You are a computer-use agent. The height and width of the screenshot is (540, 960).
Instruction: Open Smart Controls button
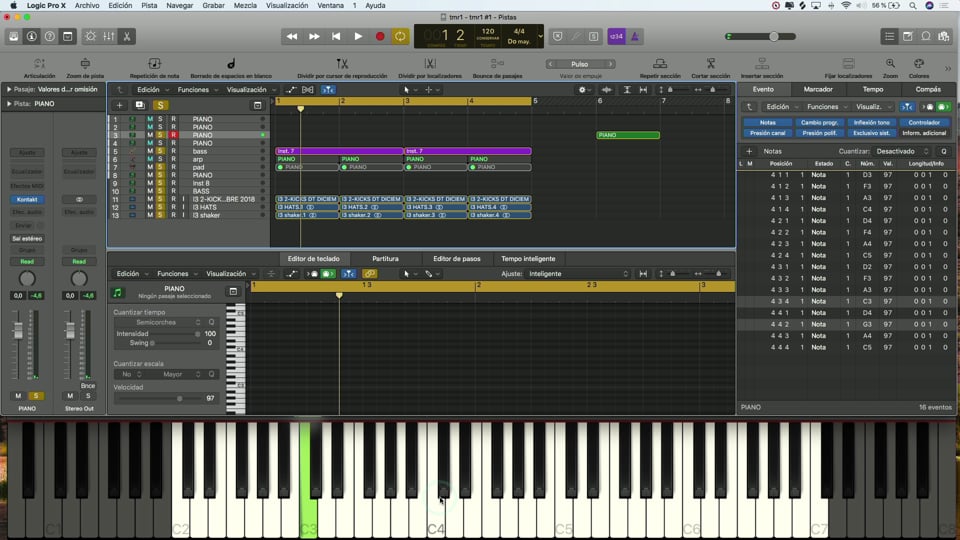pyautogui.click(x=91, y=36)
